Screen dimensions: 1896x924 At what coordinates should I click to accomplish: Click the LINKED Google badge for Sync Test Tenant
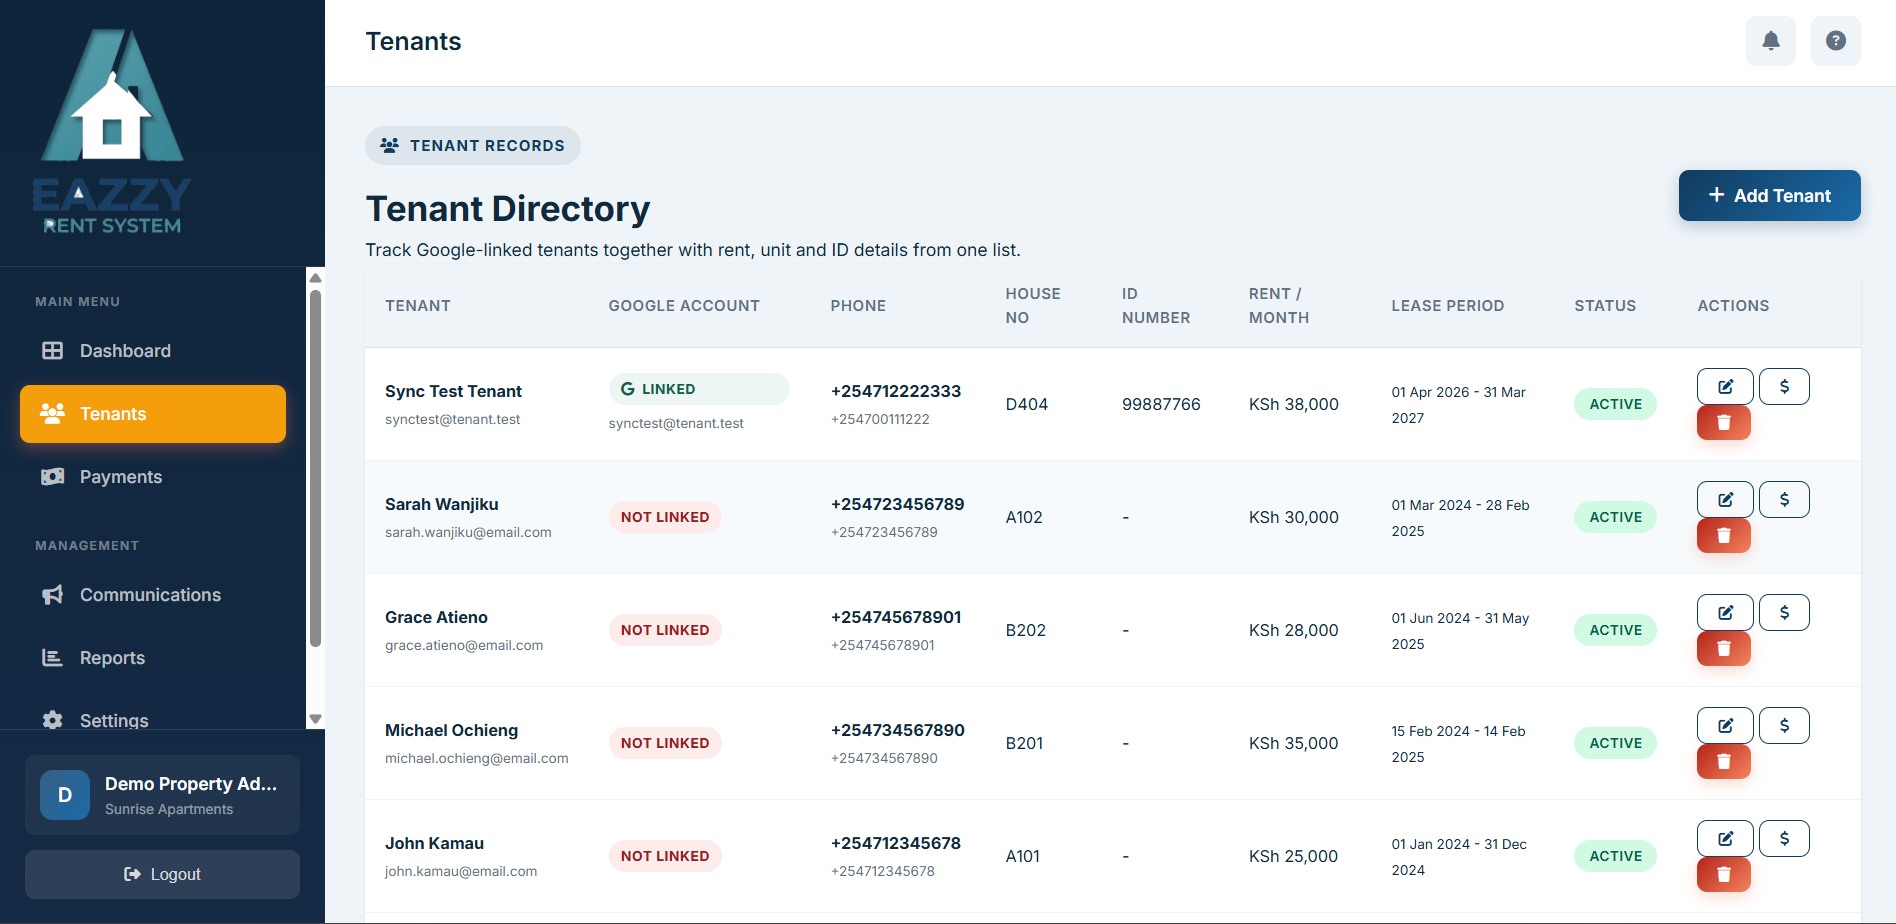(699, 389)
